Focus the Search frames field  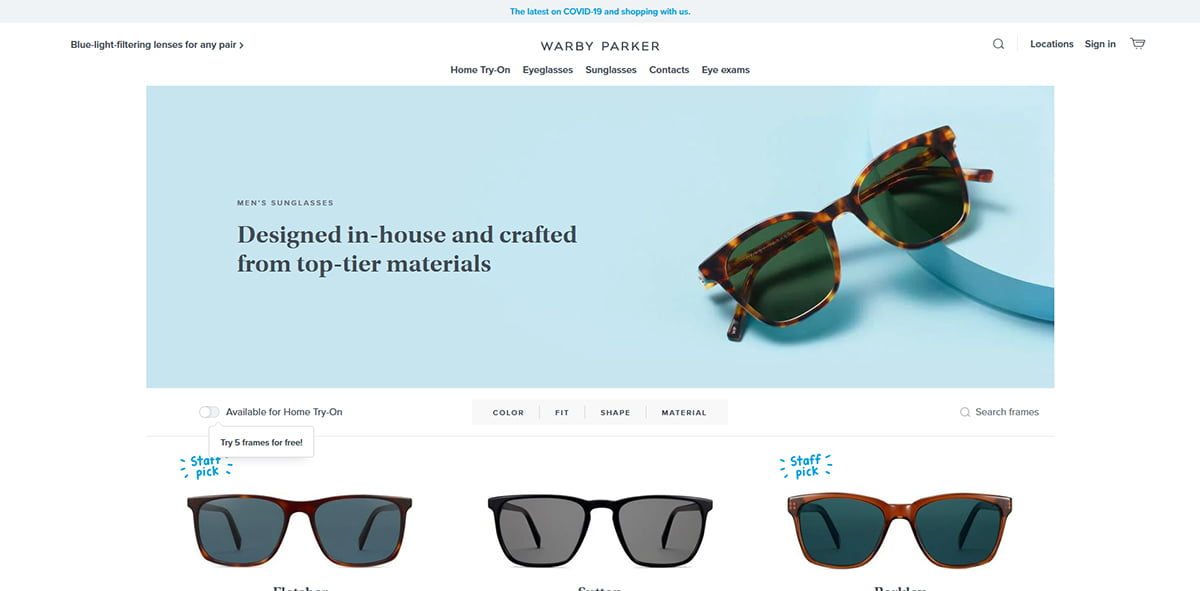[1000, 412]
